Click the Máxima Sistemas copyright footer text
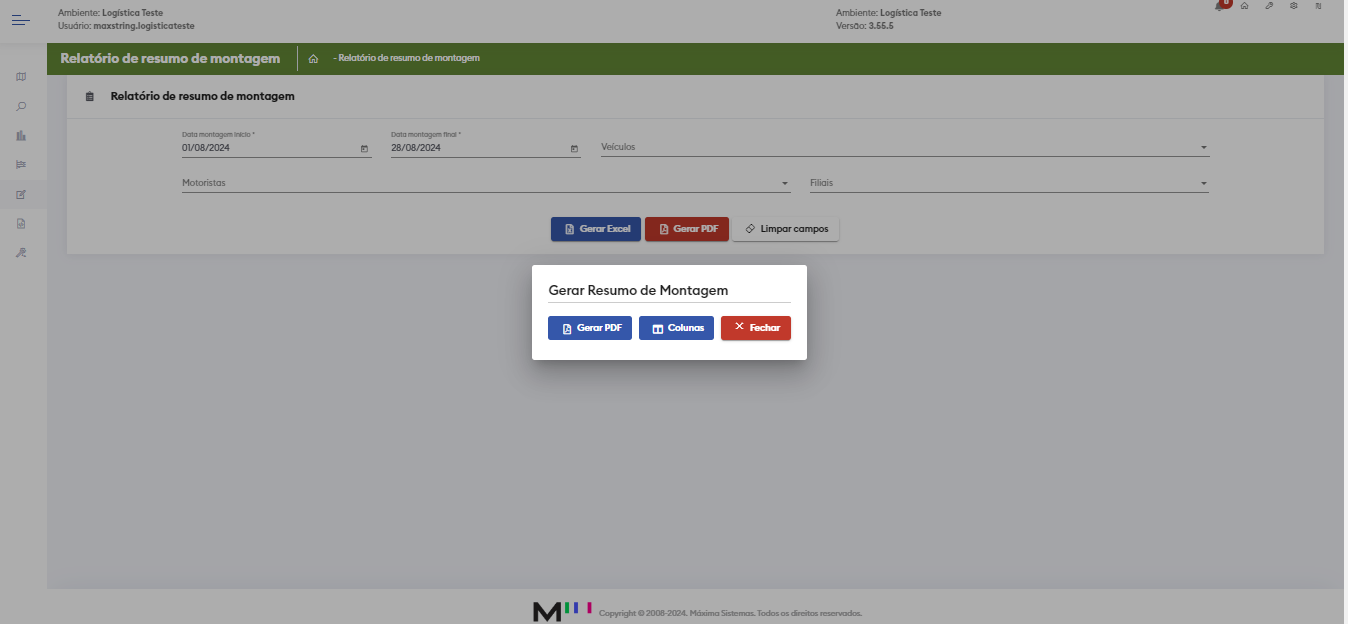1348x624 pixels. coord(730,613)
